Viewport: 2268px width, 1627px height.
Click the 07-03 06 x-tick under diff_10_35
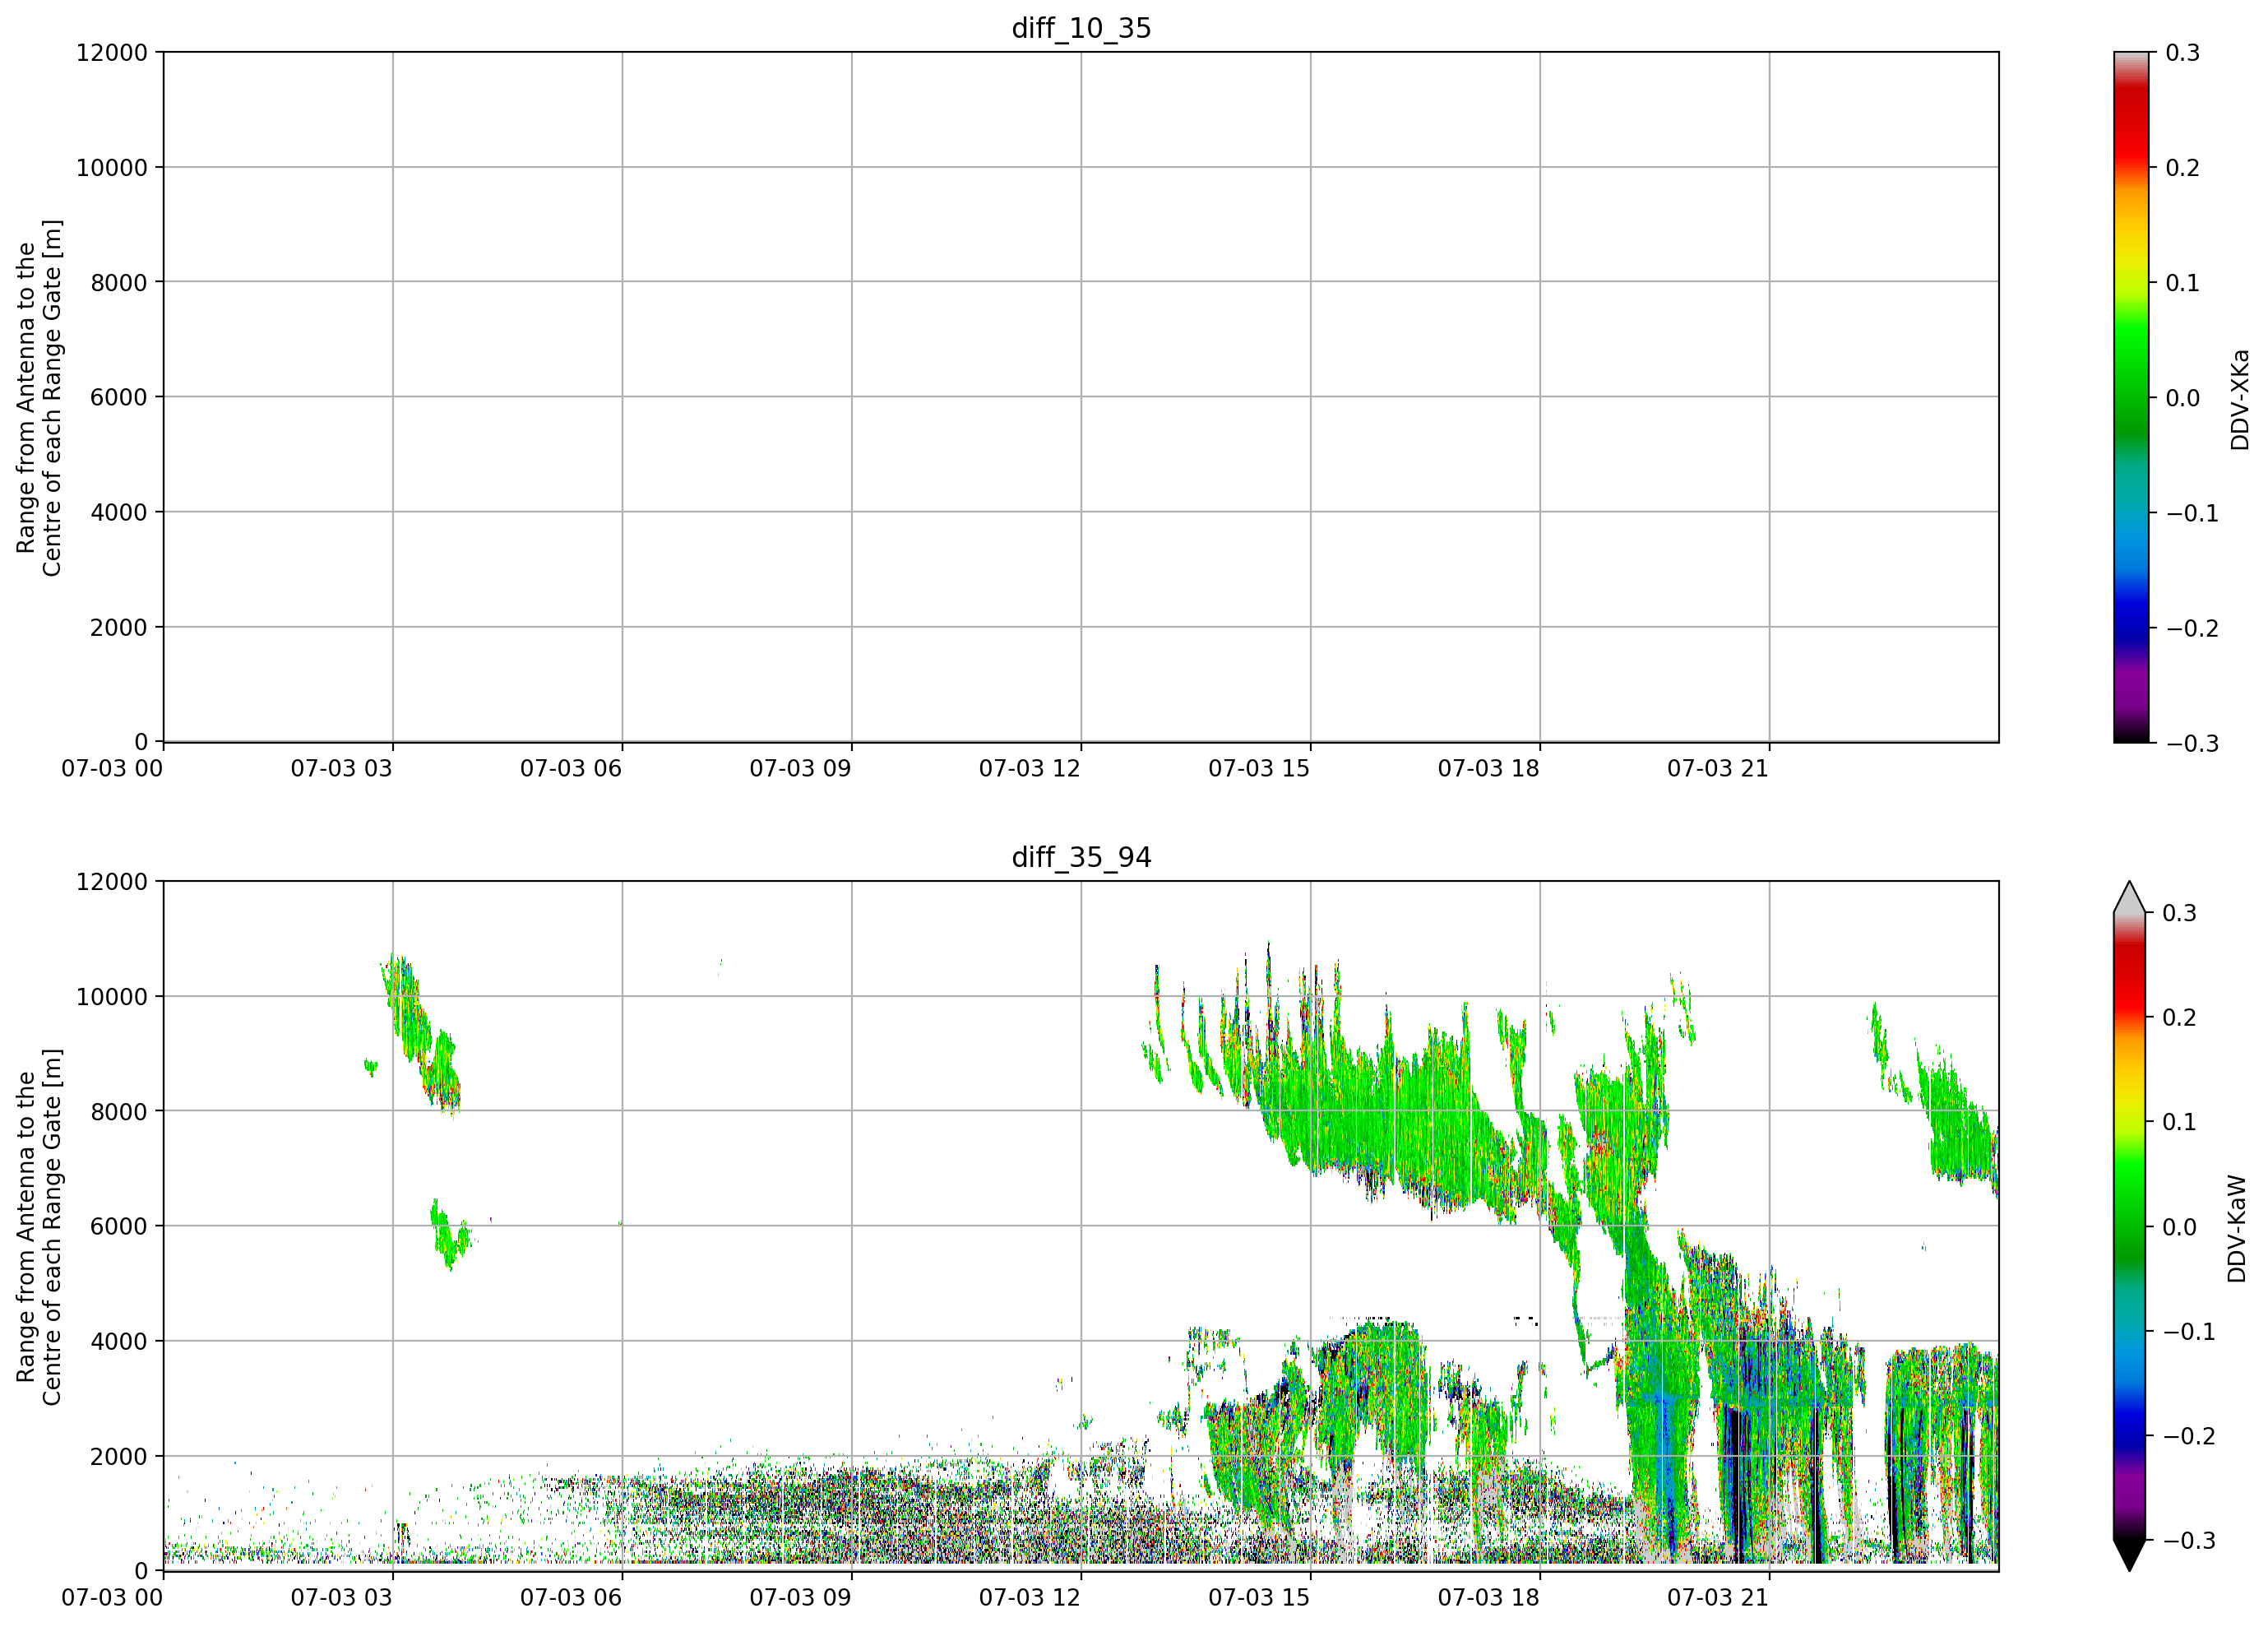click(571, 768)
